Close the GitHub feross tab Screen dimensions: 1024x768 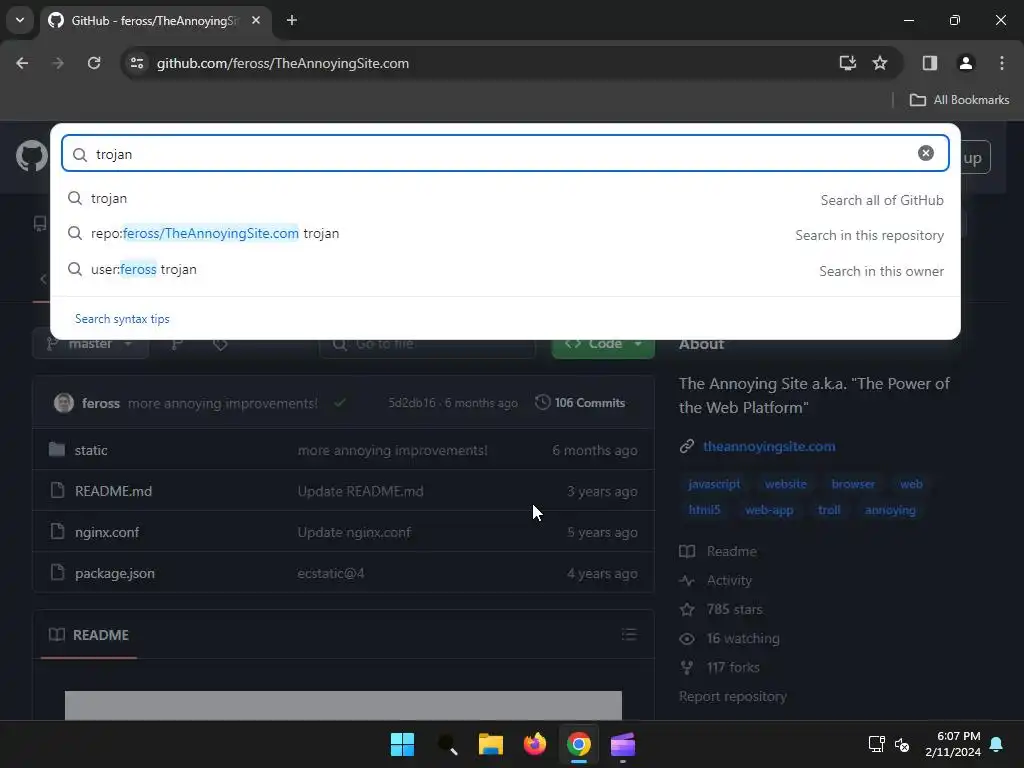tap(256, 20)
